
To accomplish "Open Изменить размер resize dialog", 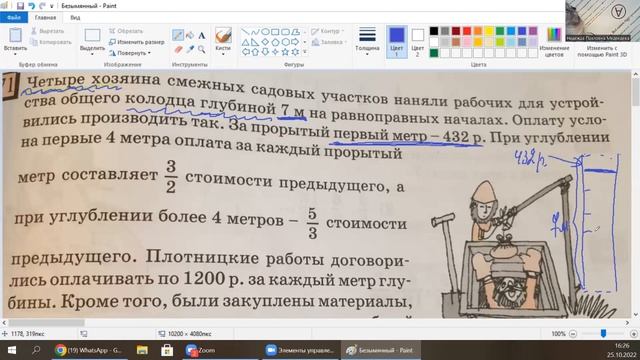I will click(x=137, y=42).
